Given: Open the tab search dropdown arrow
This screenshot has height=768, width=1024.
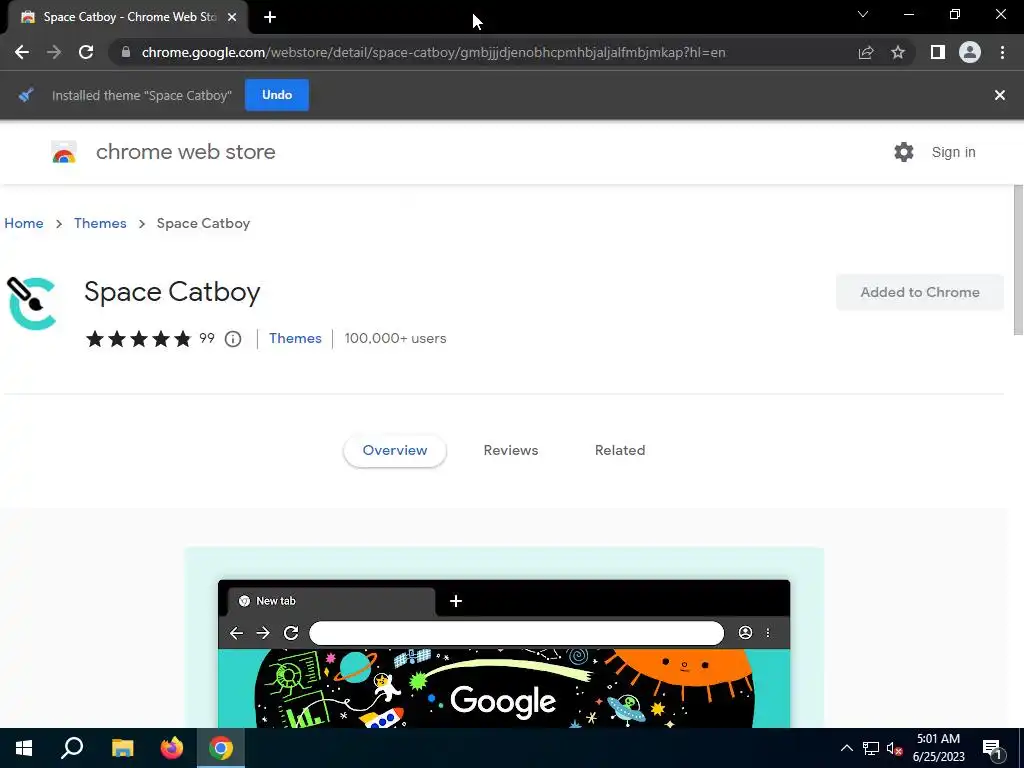Looking at the screenshot, I should point(863,14).
